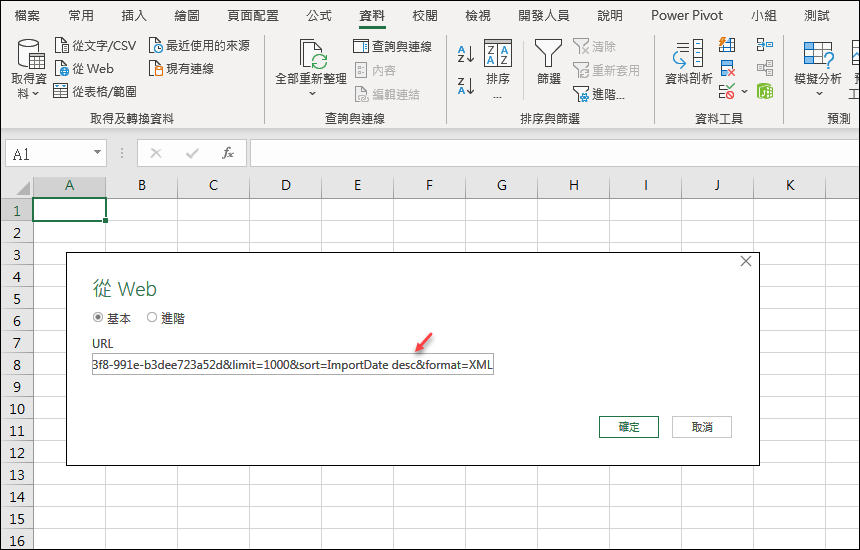Toggle the 篩選 filter funnel
The width and height of the screenshot is (860, 550).
[x=548, y=62]
